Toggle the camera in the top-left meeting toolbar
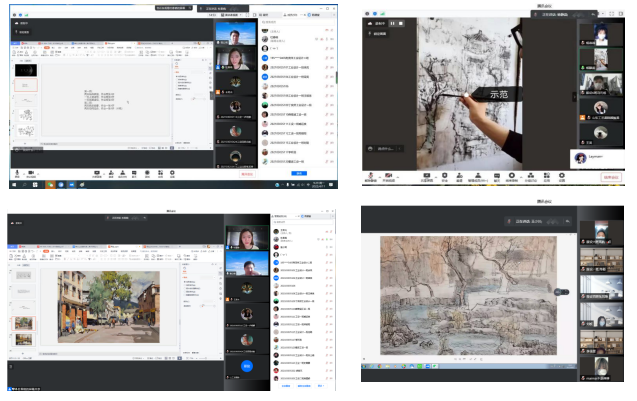The width and height of the screenshot is (637, 401). (31, 173)
